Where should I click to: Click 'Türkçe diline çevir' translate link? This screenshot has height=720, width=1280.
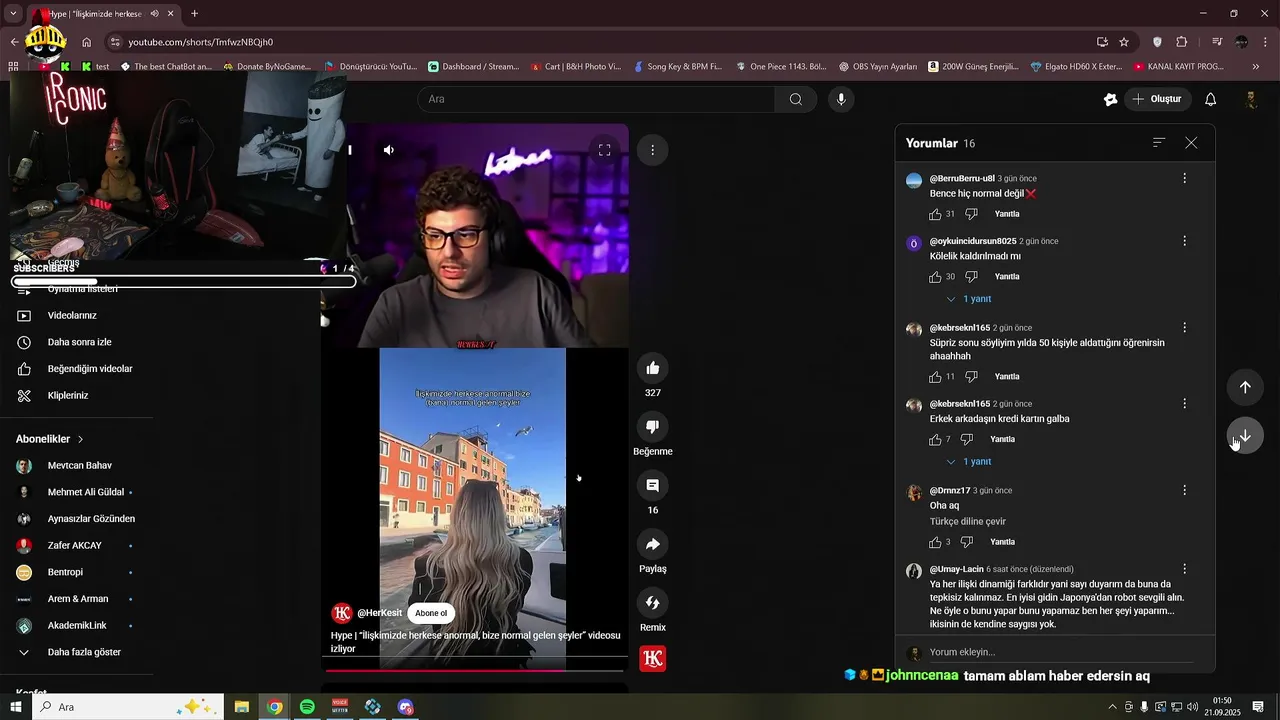click(x=968, y=521)
